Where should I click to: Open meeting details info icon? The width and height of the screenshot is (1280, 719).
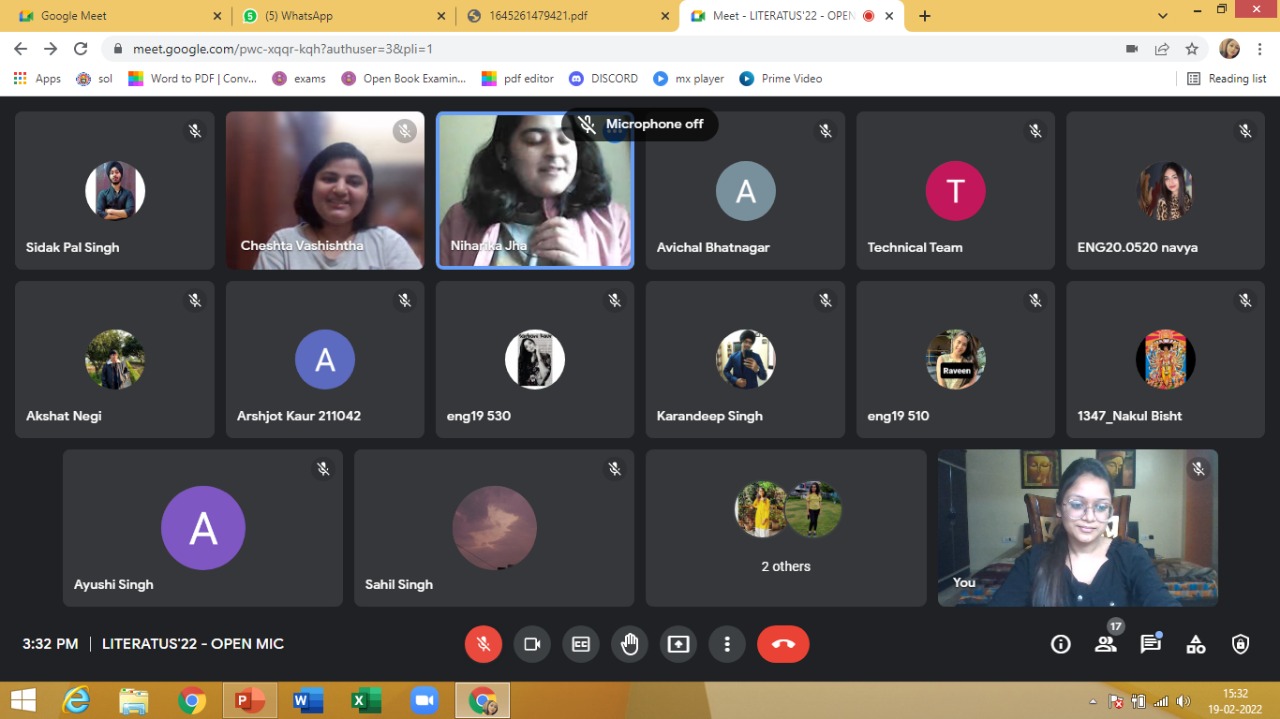[1061, 644]
